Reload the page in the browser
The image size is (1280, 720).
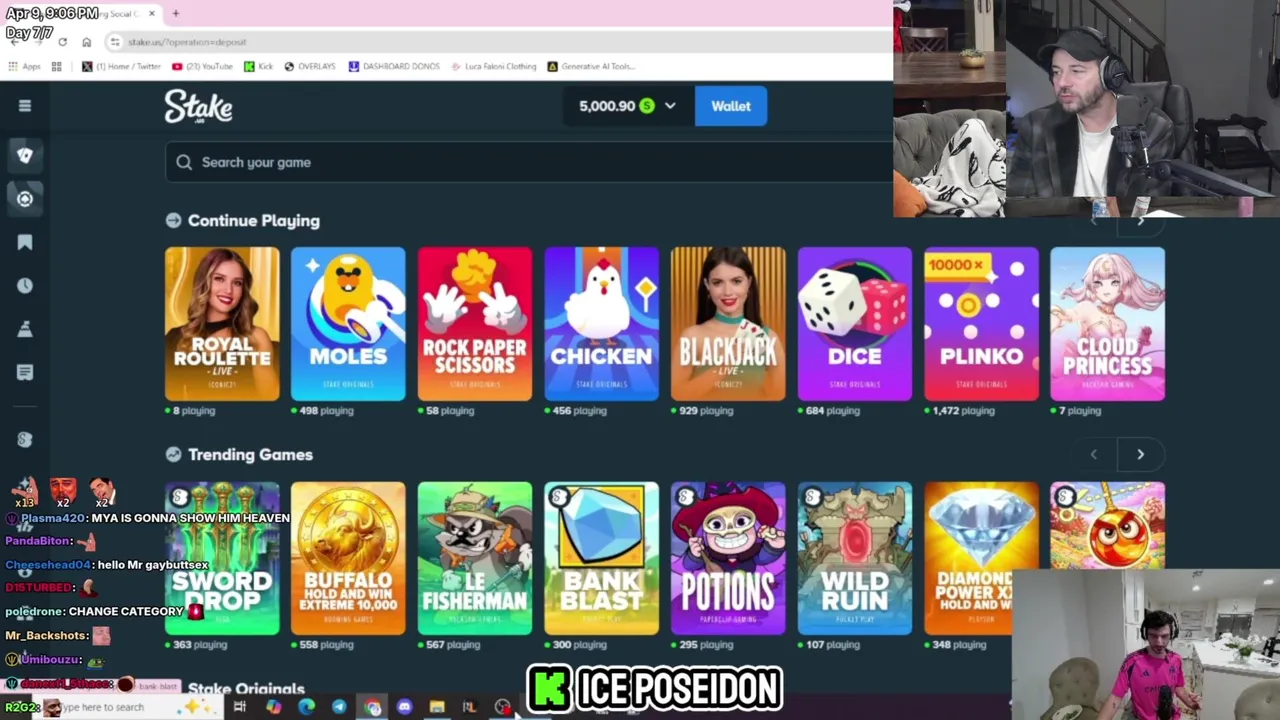[x=62, y=42]
